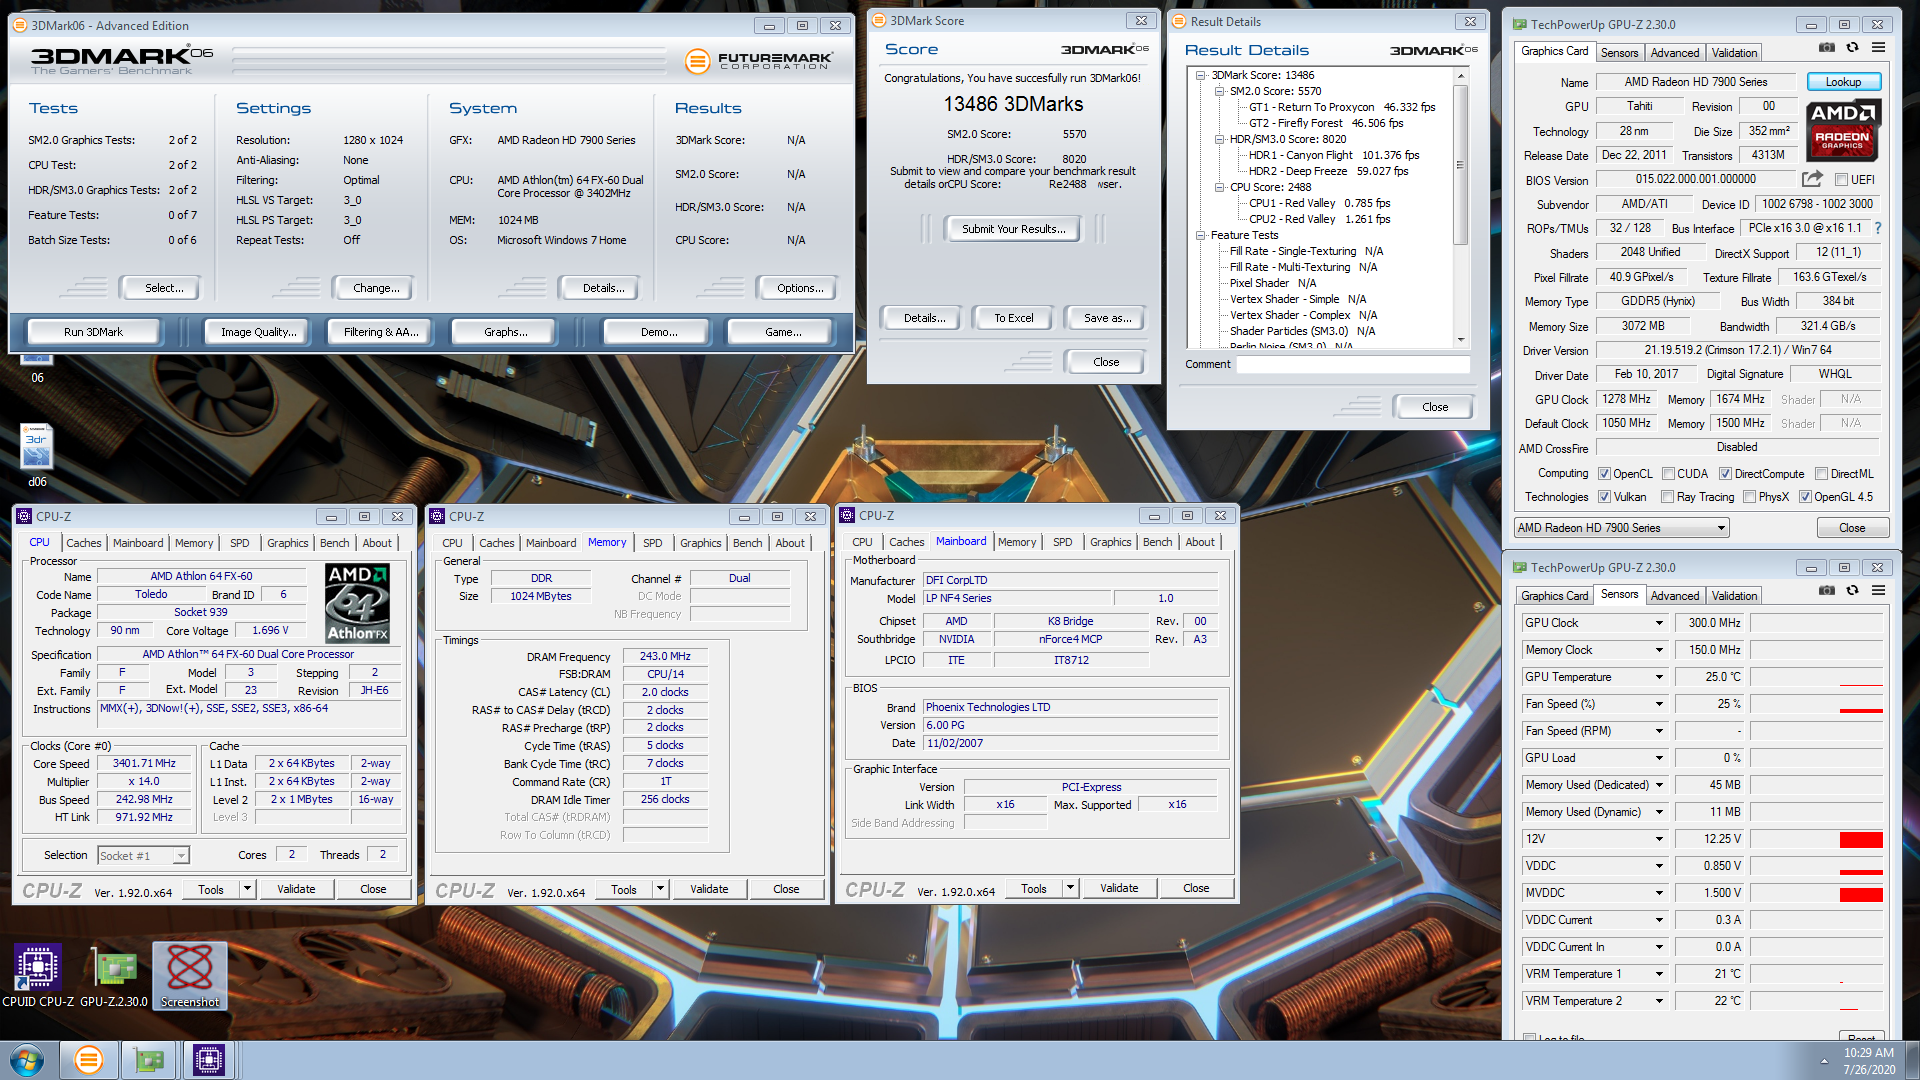Click the Result Details window title icon
This screenshot has height=1080, width=1920.
(x=1178, y=21)
